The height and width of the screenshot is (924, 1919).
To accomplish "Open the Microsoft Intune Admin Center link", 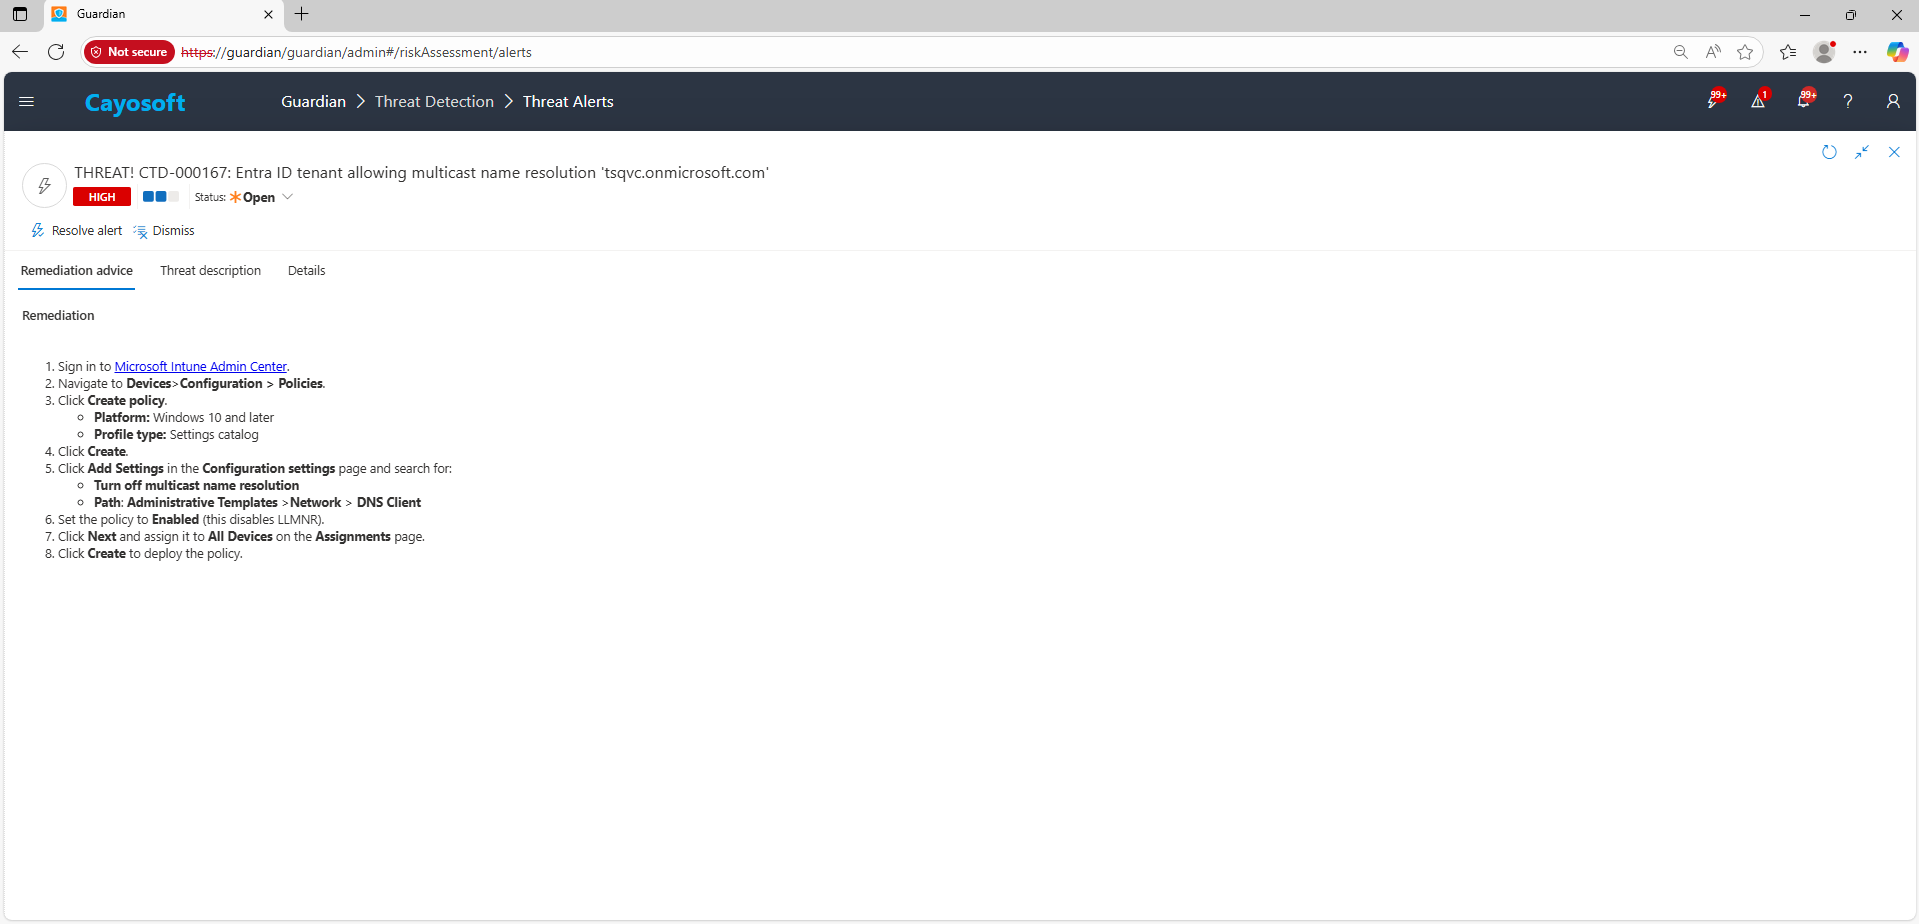I will pyautogui.click(x=200, y=367).
